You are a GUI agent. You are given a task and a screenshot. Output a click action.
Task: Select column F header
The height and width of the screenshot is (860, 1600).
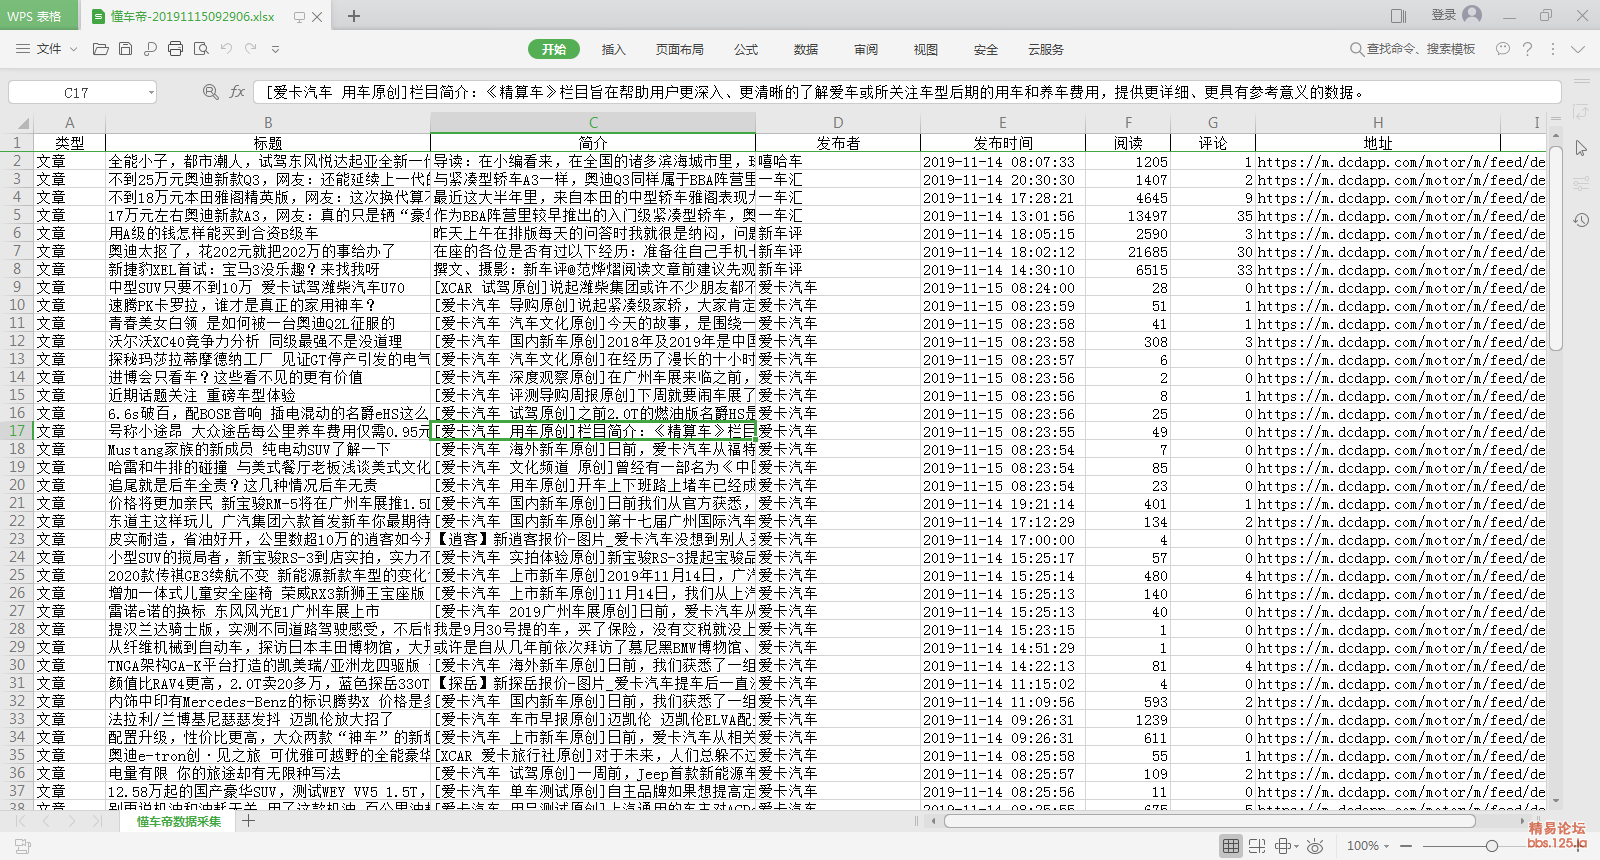point(1128,123)
